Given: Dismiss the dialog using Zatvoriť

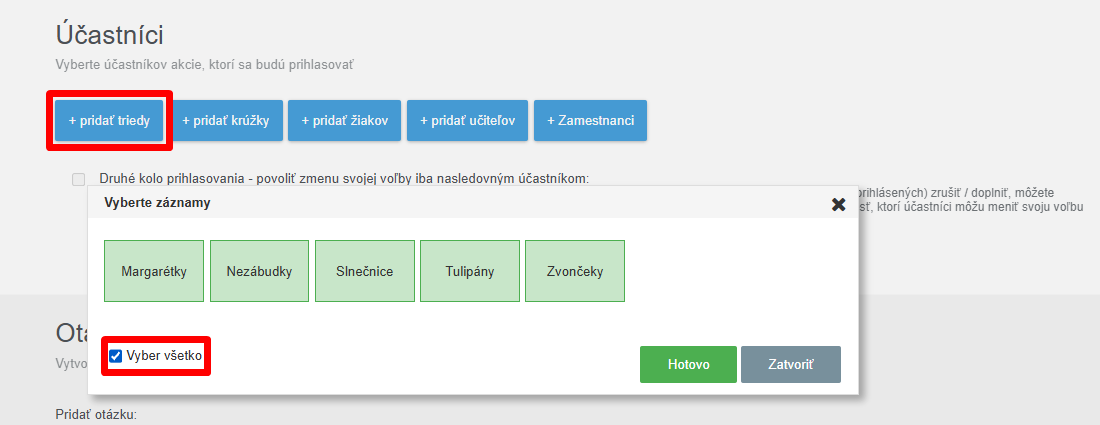Looking at the screenshot, I should tap(791, 365).
